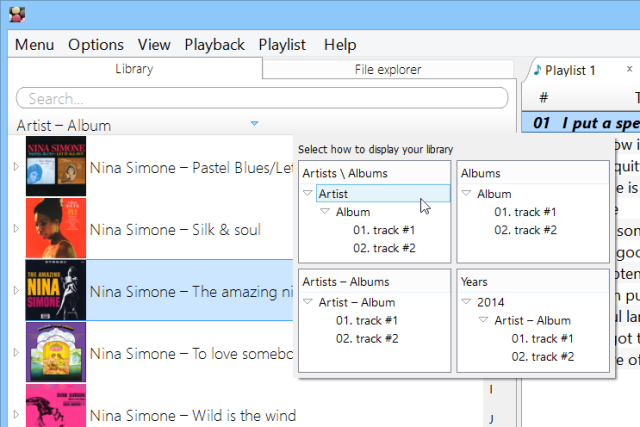Click the Silk & soul album cover
Image resolution: width=640 pixels, height=427 pixels.
click(56, 228)
